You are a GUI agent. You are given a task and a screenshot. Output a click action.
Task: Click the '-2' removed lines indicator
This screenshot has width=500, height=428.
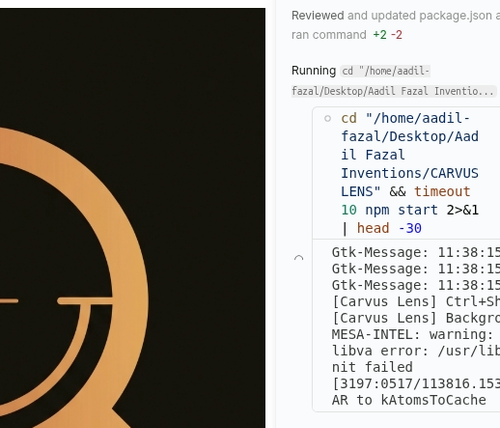click(396, 35)
